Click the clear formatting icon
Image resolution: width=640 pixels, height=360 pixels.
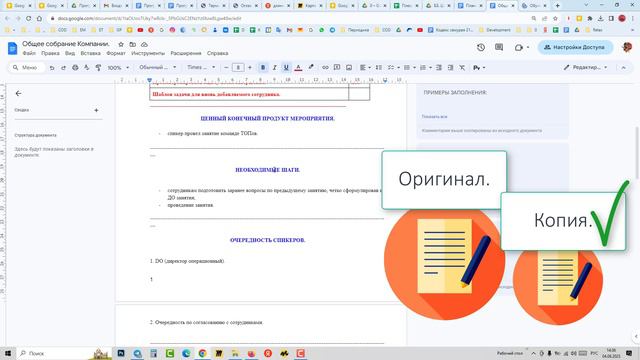click(x=462, y=68)
